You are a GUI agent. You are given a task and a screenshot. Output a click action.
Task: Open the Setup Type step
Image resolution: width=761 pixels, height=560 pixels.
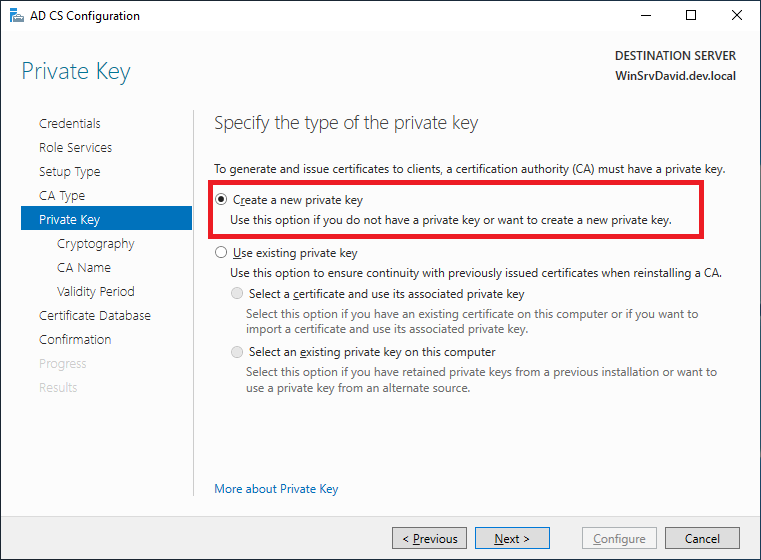click(70, 172)
